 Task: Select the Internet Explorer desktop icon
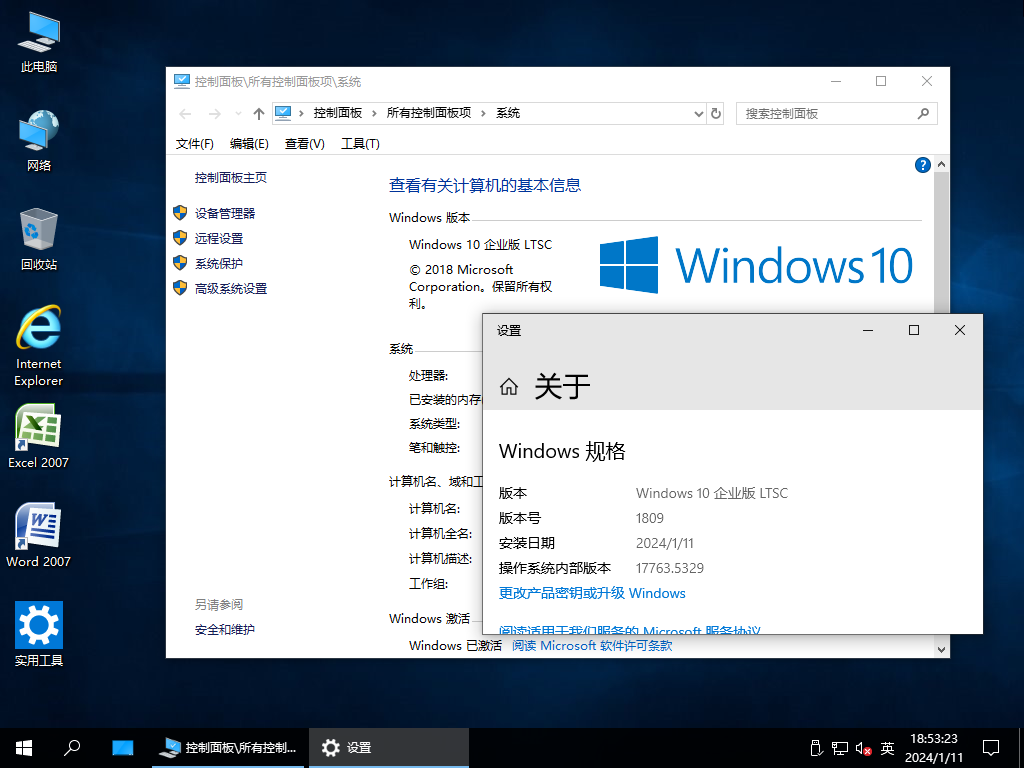coord(39,346)
